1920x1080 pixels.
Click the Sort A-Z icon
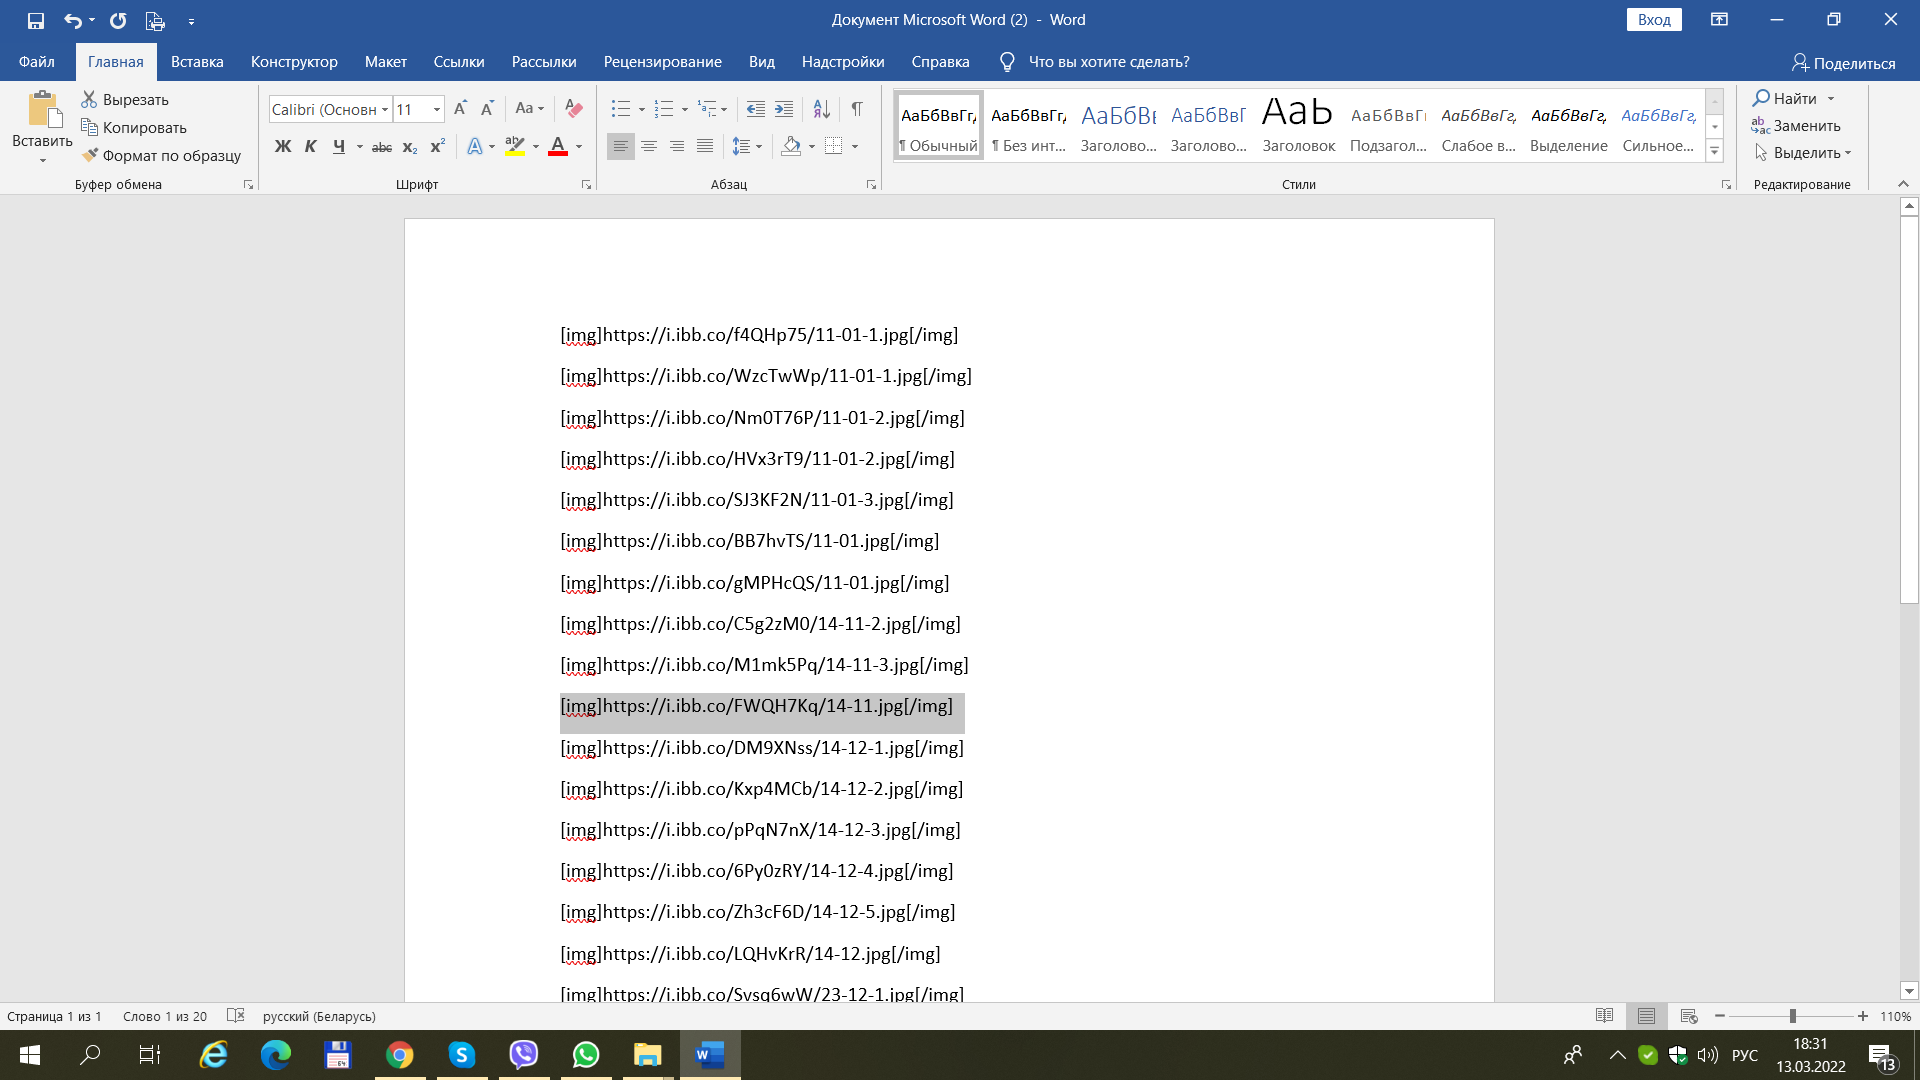click(x=821, y=108)
